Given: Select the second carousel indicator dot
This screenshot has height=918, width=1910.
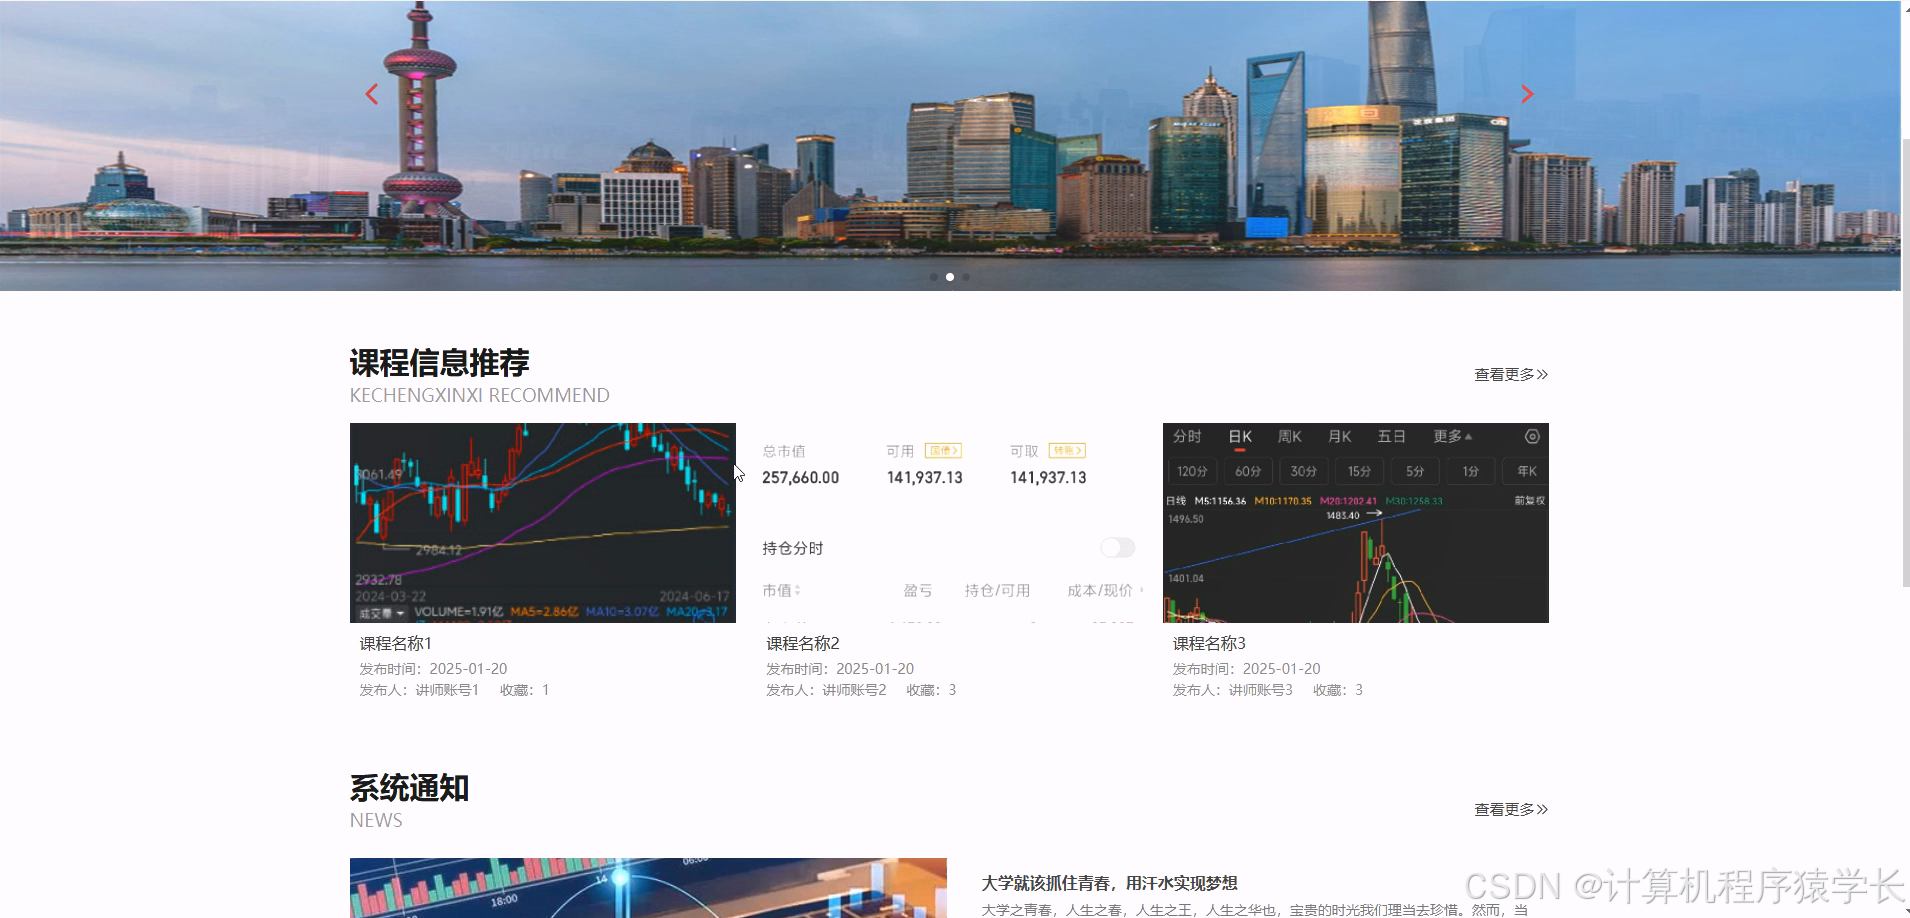Looking at the screenshot, I should point(950,277).
